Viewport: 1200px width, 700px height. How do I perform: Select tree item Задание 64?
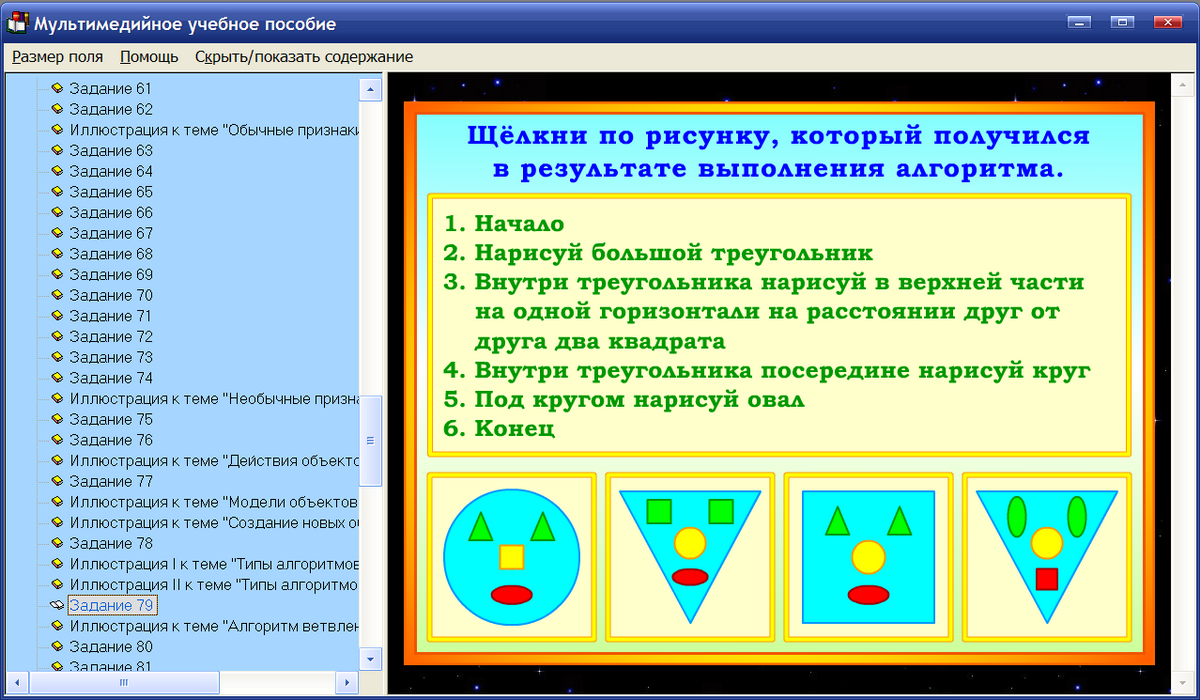pyautogui.click(x=111, y=171)
